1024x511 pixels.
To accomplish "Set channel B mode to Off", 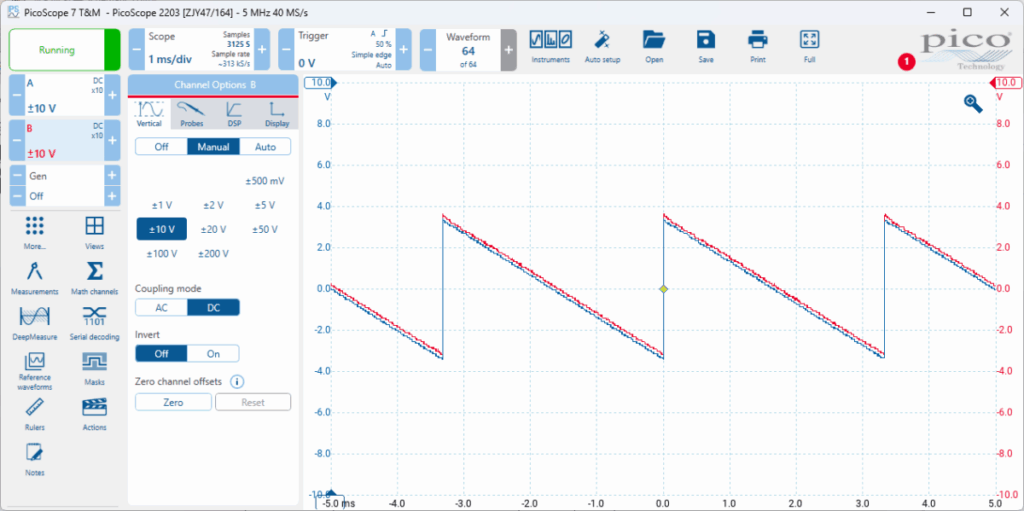I will click(x=161, y=146).
